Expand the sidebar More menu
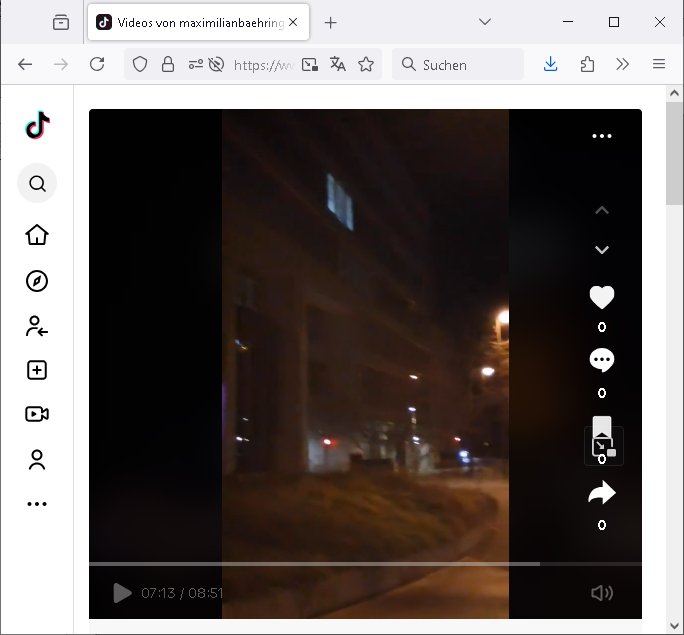This screenshot has width=684, height=635. click(37, 504)
